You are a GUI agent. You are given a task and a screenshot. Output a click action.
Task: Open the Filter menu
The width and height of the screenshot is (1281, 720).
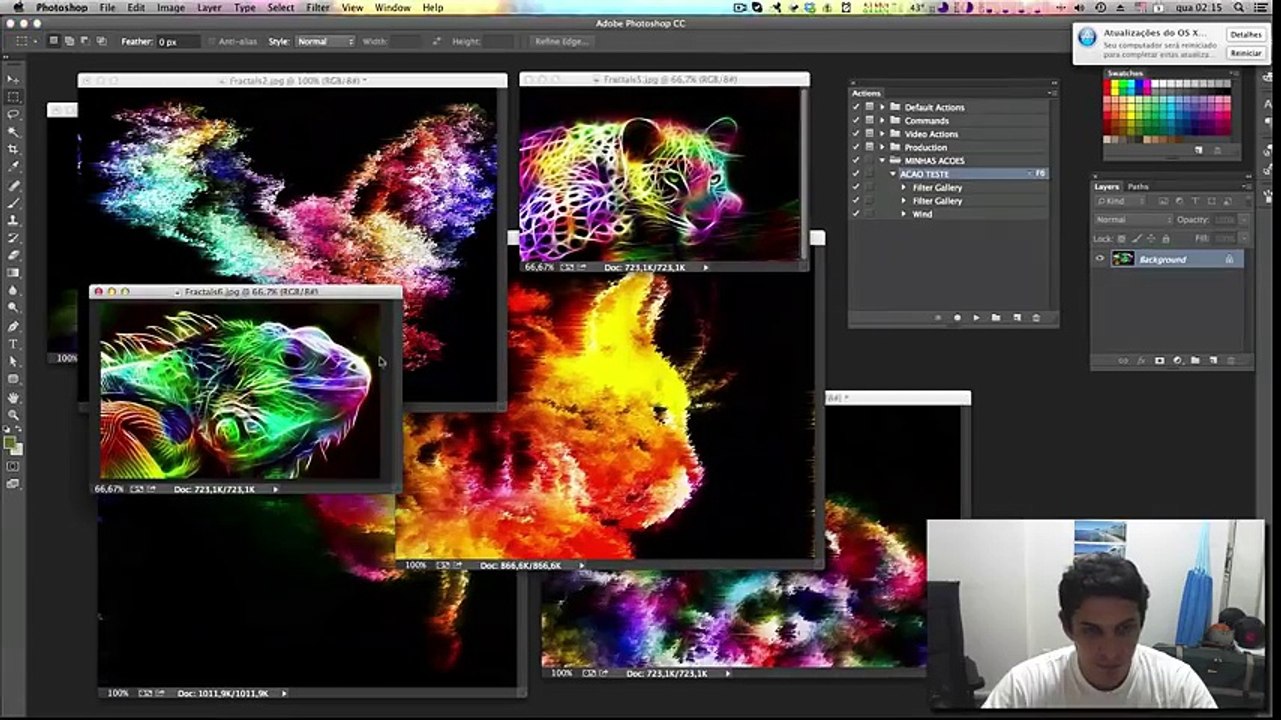(318, 7)
